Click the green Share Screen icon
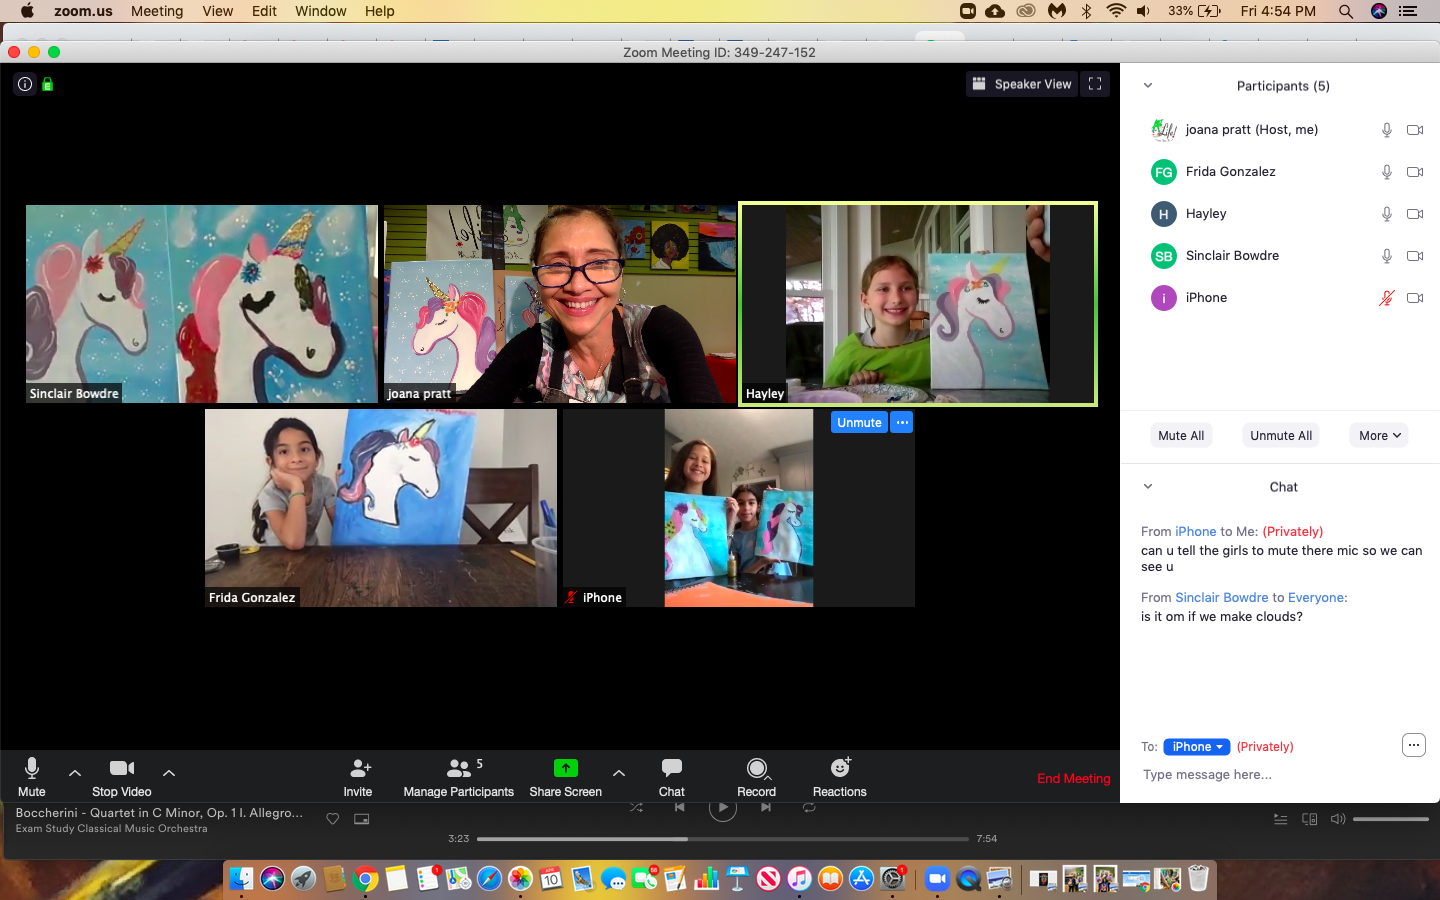1440x900 pixels. pyautogui.click(x=565, y=768)
